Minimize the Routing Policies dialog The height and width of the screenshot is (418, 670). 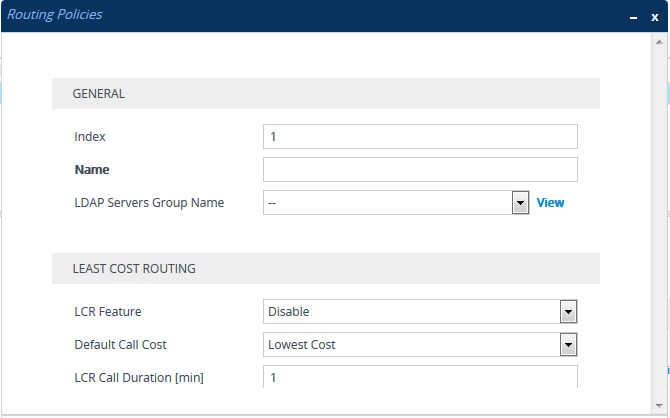coord(633,17)
